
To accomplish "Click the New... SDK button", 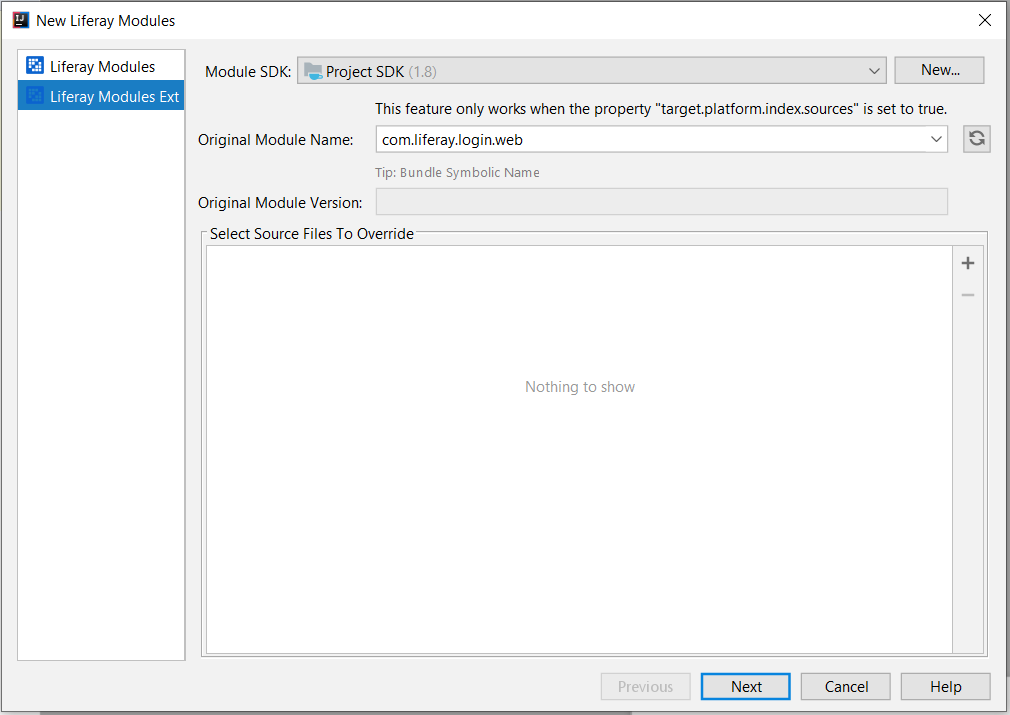I will coord(939,70).
